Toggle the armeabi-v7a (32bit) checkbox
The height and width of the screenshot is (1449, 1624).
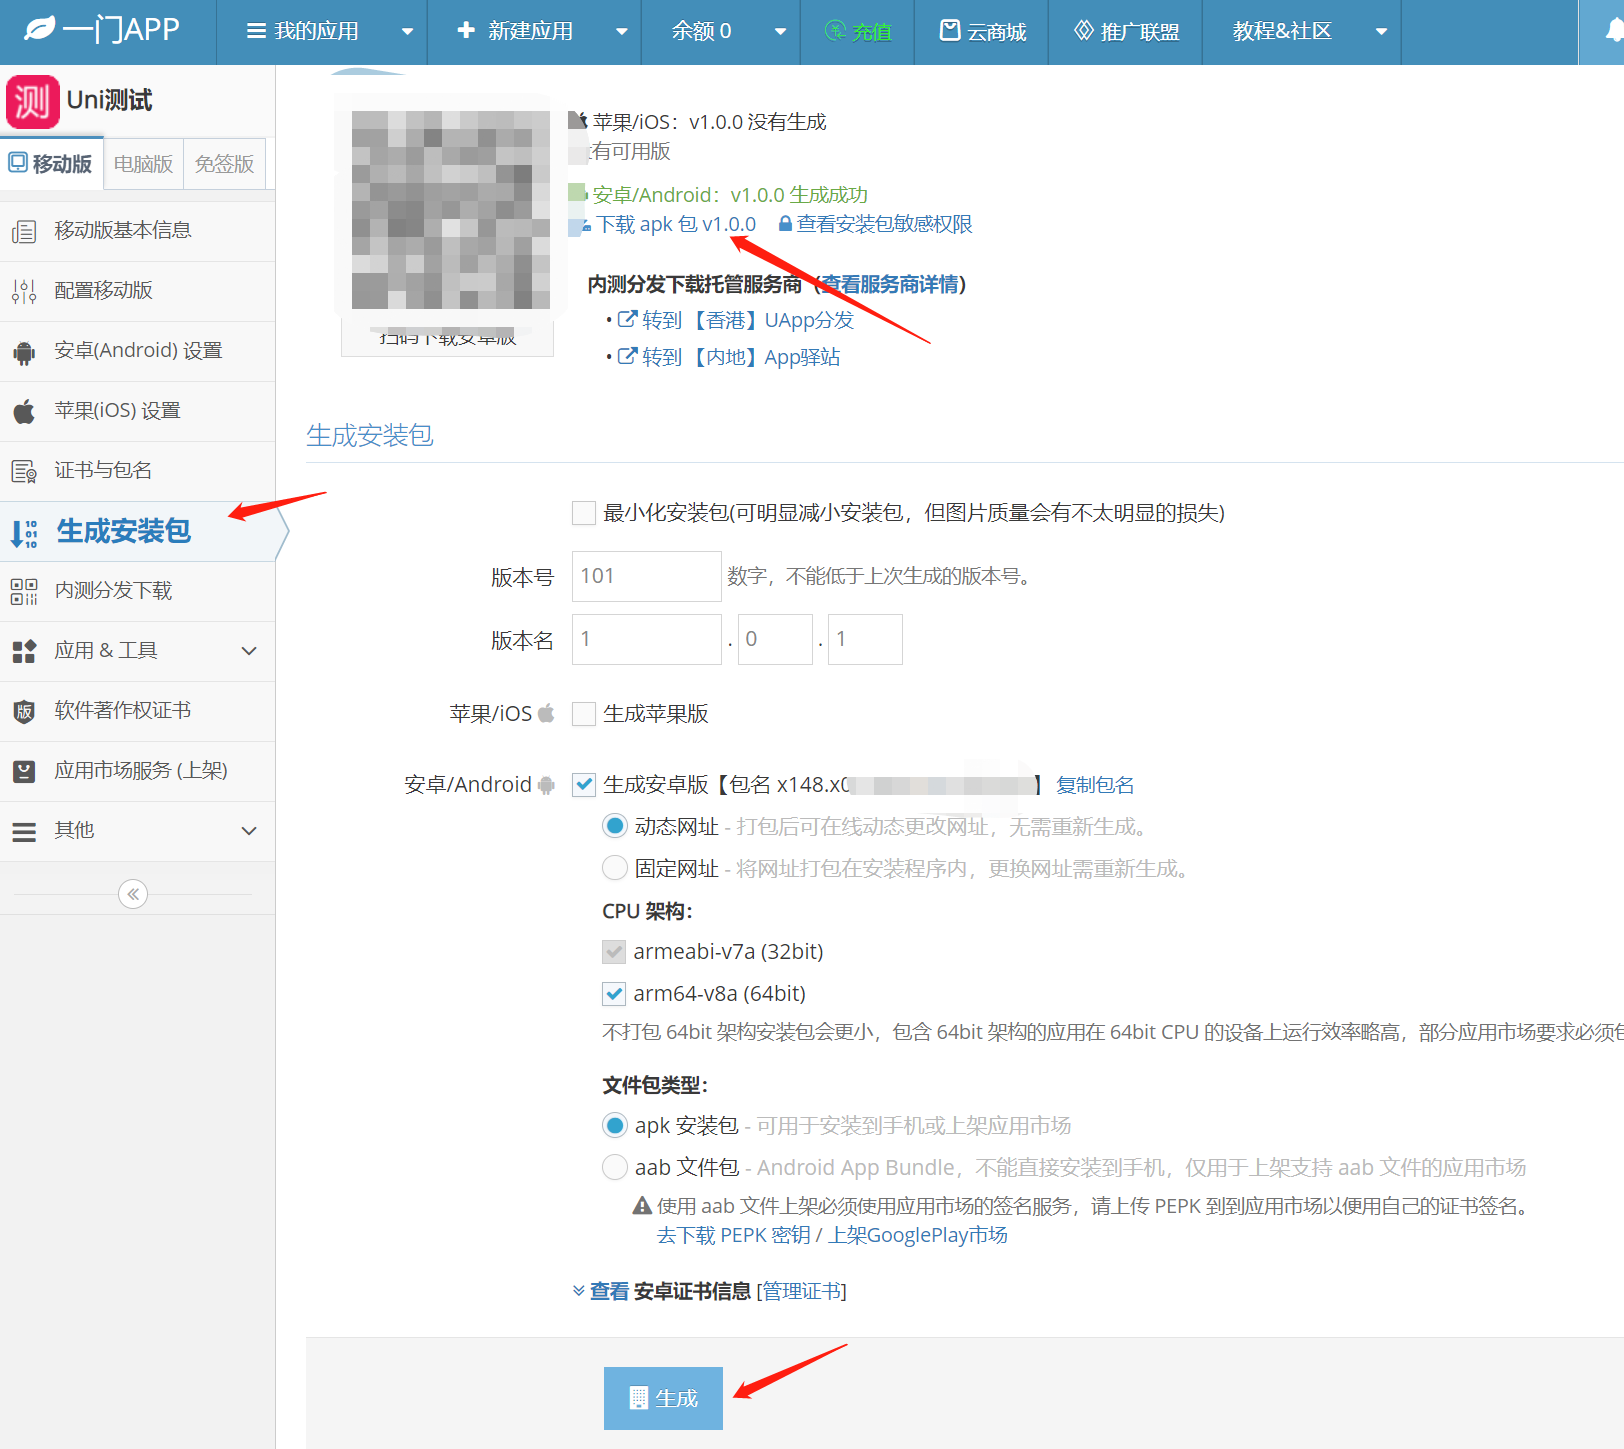[x=614, y=952]
